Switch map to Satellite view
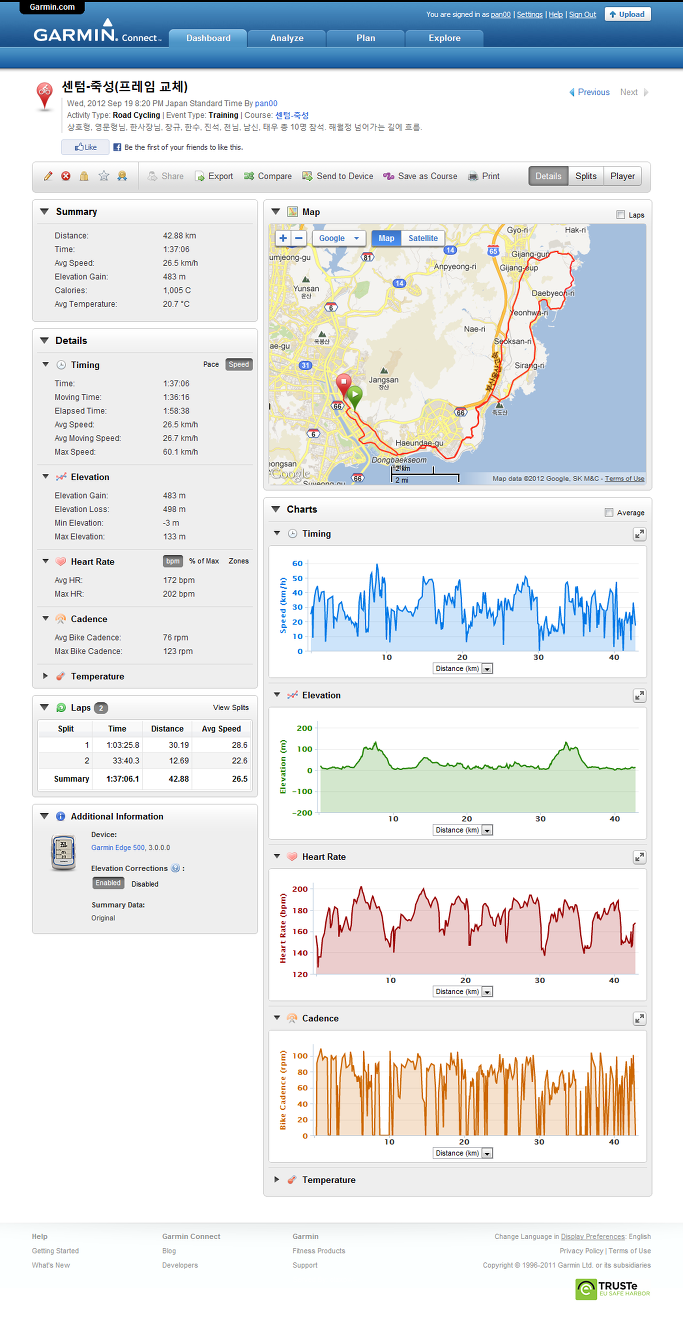683x1323 pixels. (x=423, y=238)
